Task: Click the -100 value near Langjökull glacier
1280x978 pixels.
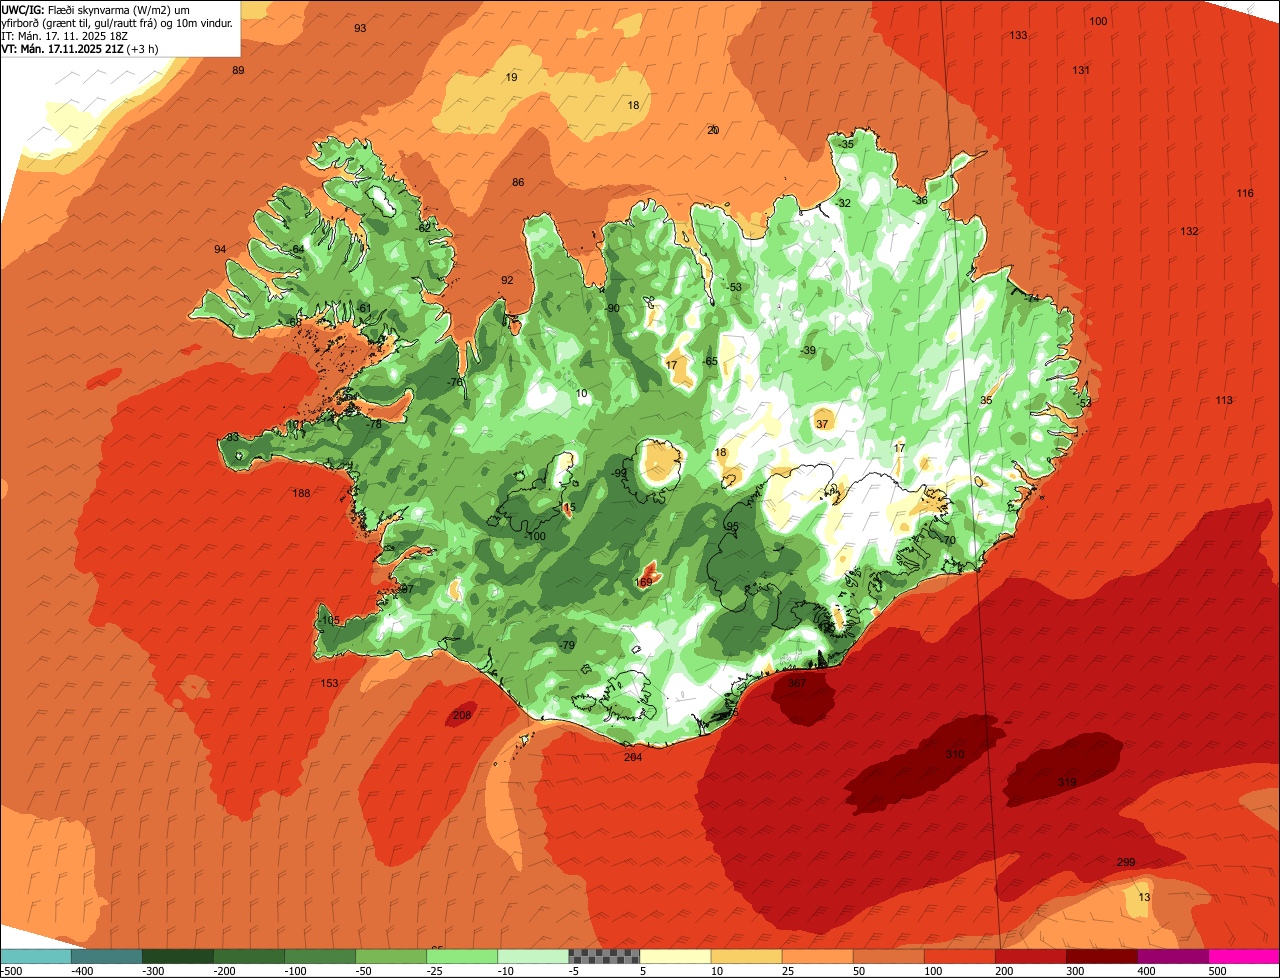Action: click(535, 536)
